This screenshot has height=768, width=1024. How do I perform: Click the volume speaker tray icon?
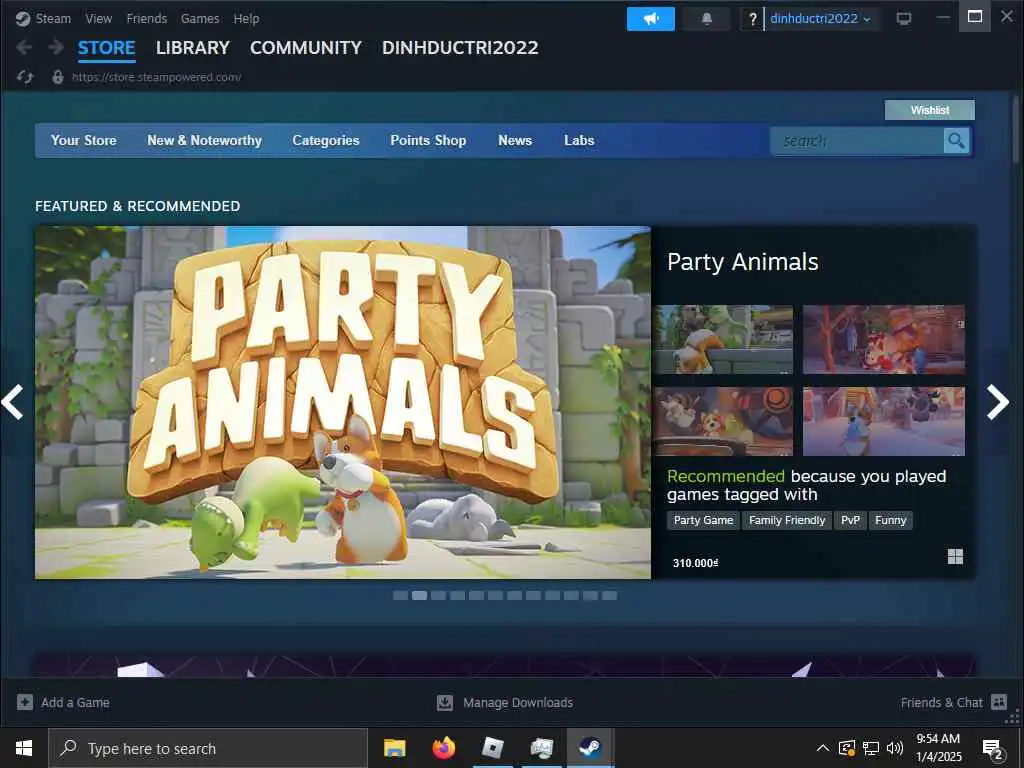pyautogui.click(x=895, y=748)
